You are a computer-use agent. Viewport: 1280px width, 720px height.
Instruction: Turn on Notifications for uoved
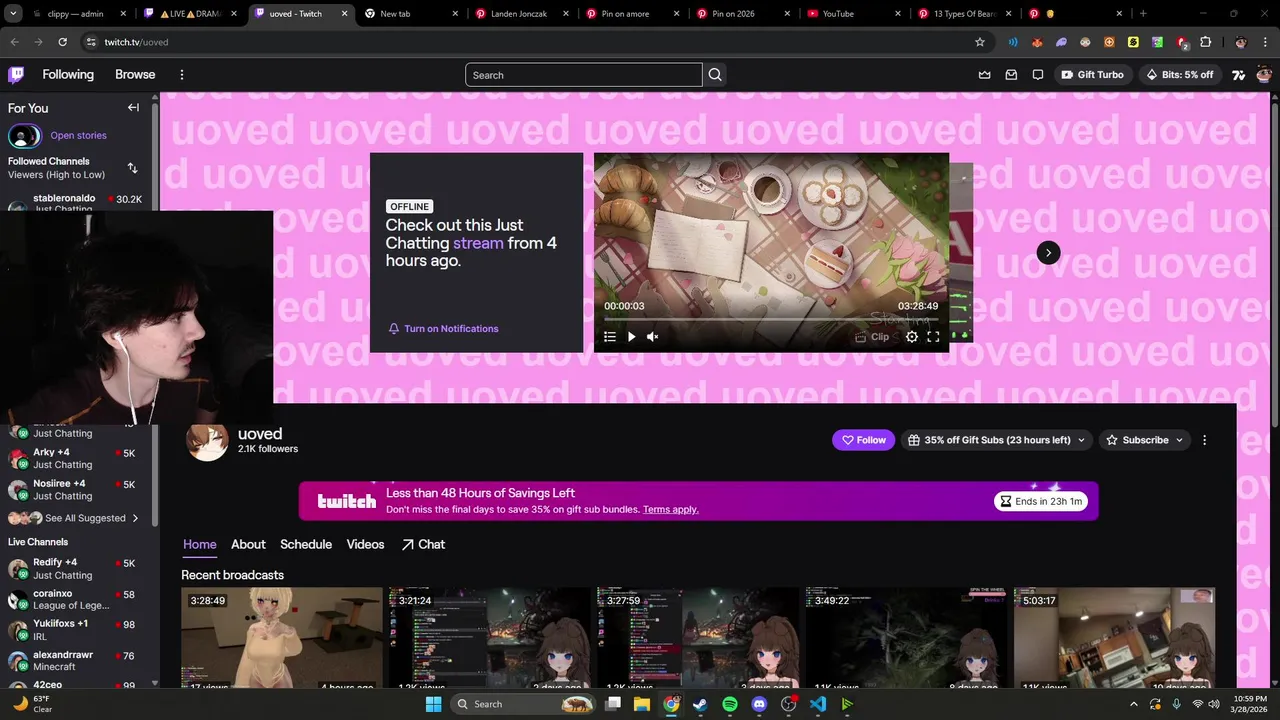pos(443,329)
